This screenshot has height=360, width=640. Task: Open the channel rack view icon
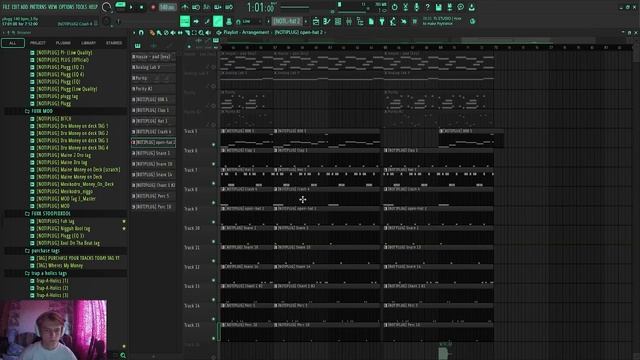coord(338,21)
